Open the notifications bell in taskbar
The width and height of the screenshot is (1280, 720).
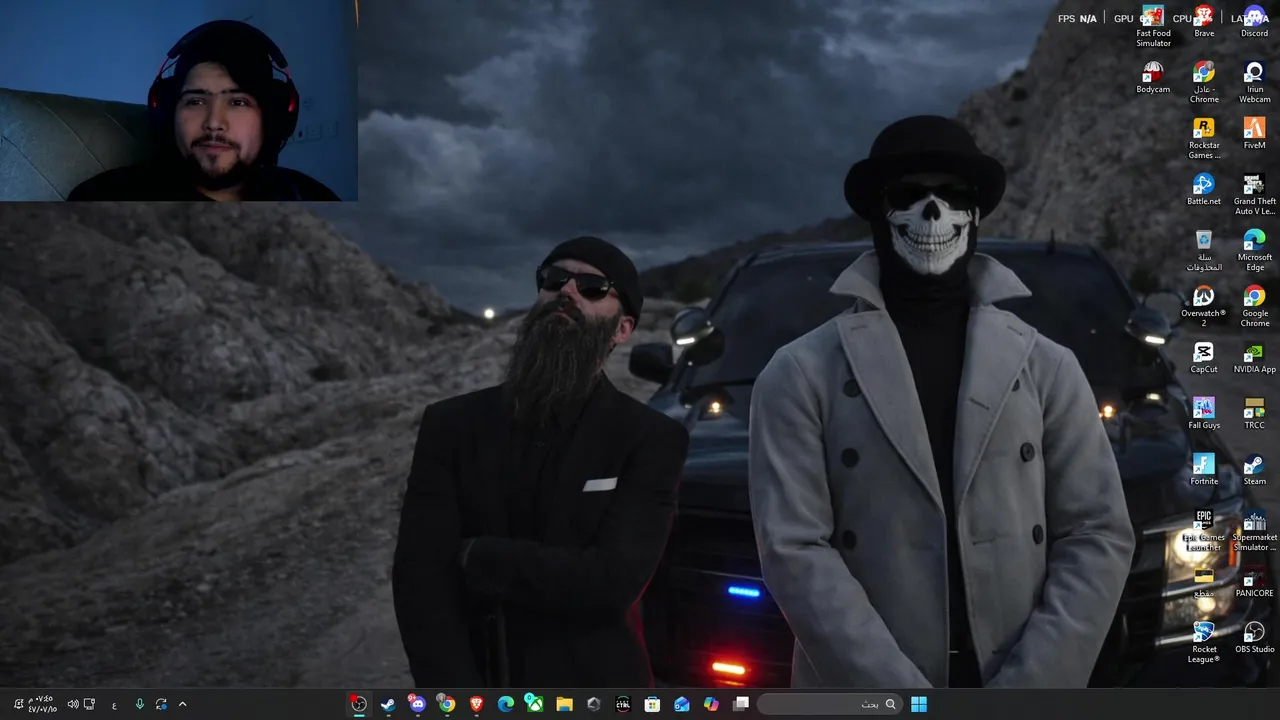pos(18,704)
